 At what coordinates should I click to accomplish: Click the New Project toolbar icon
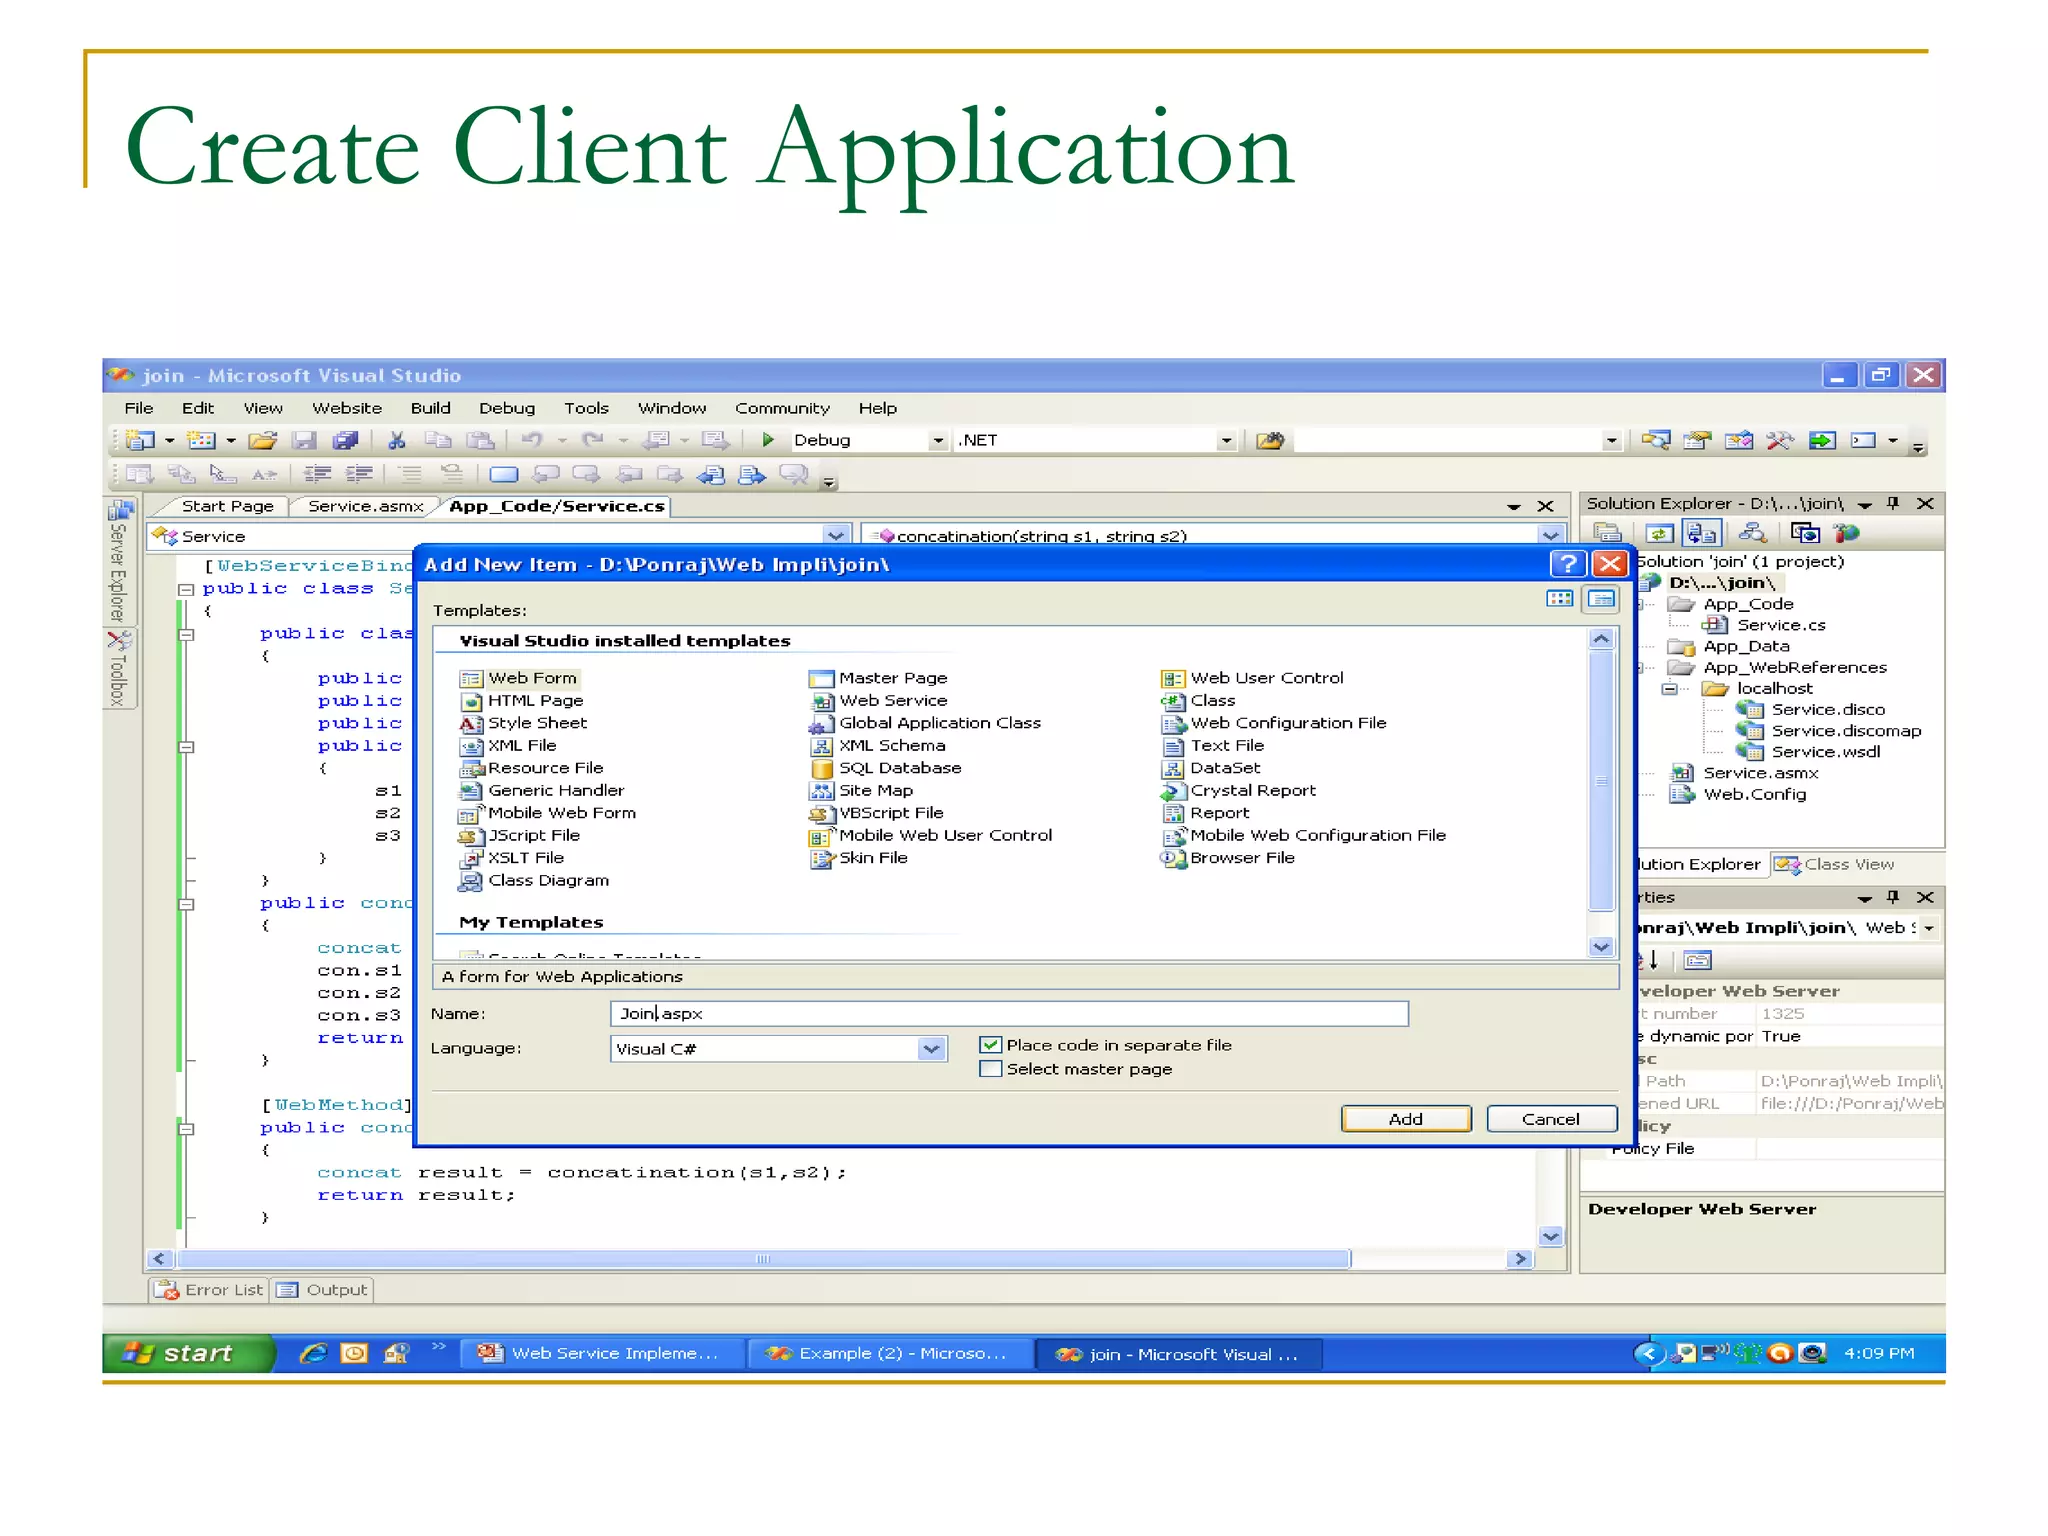coord(141,440)
